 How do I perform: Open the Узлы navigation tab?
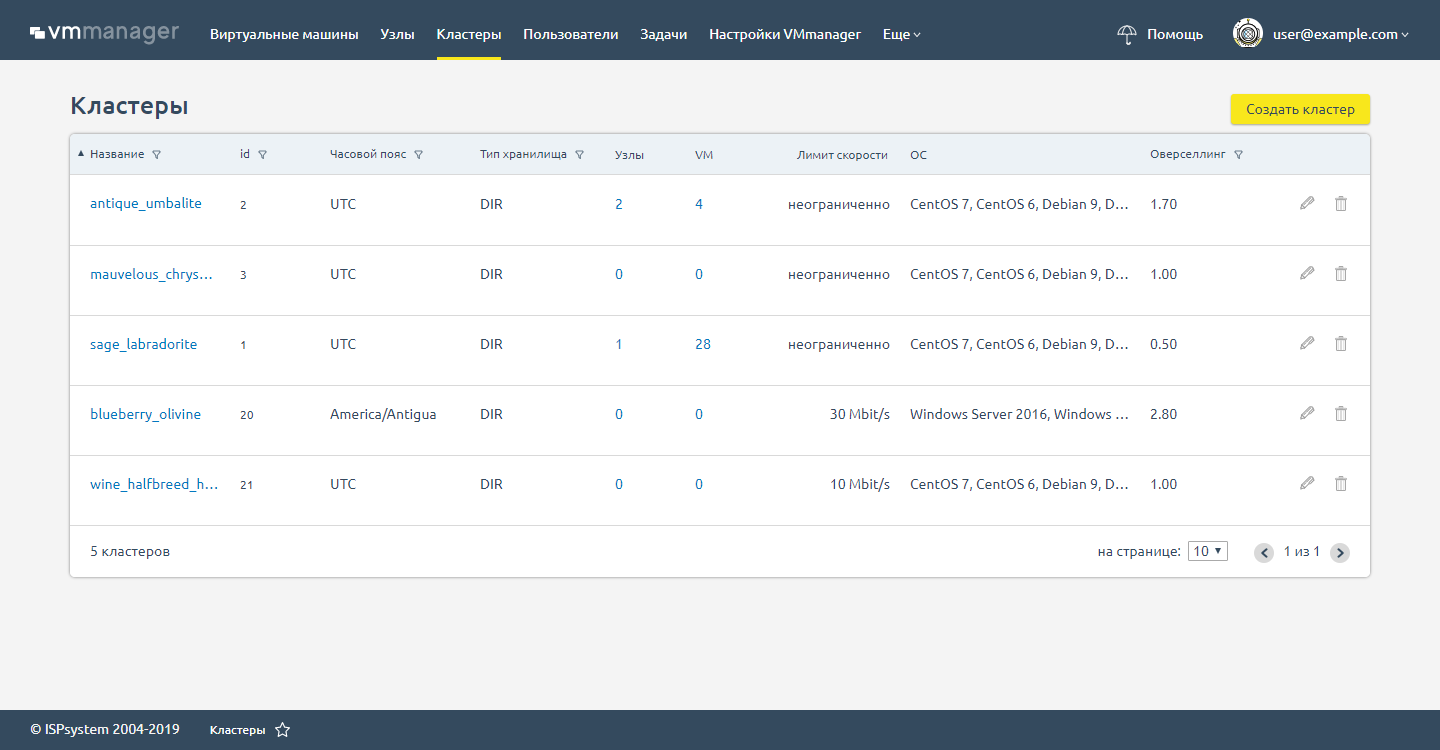click(397, 34)
